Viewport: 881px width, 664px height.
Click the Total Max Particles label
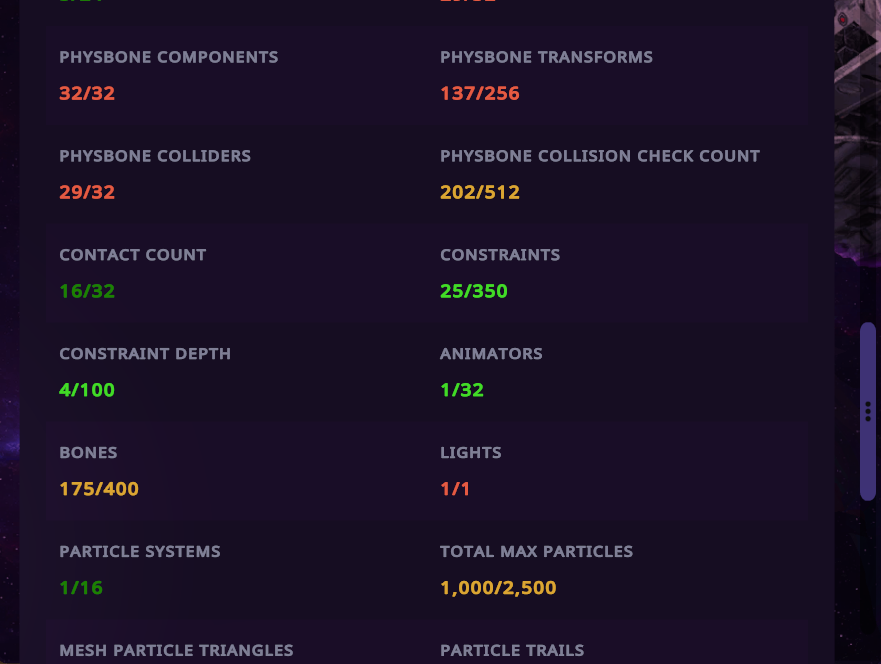pyautogui.click(x=537, y=552)
